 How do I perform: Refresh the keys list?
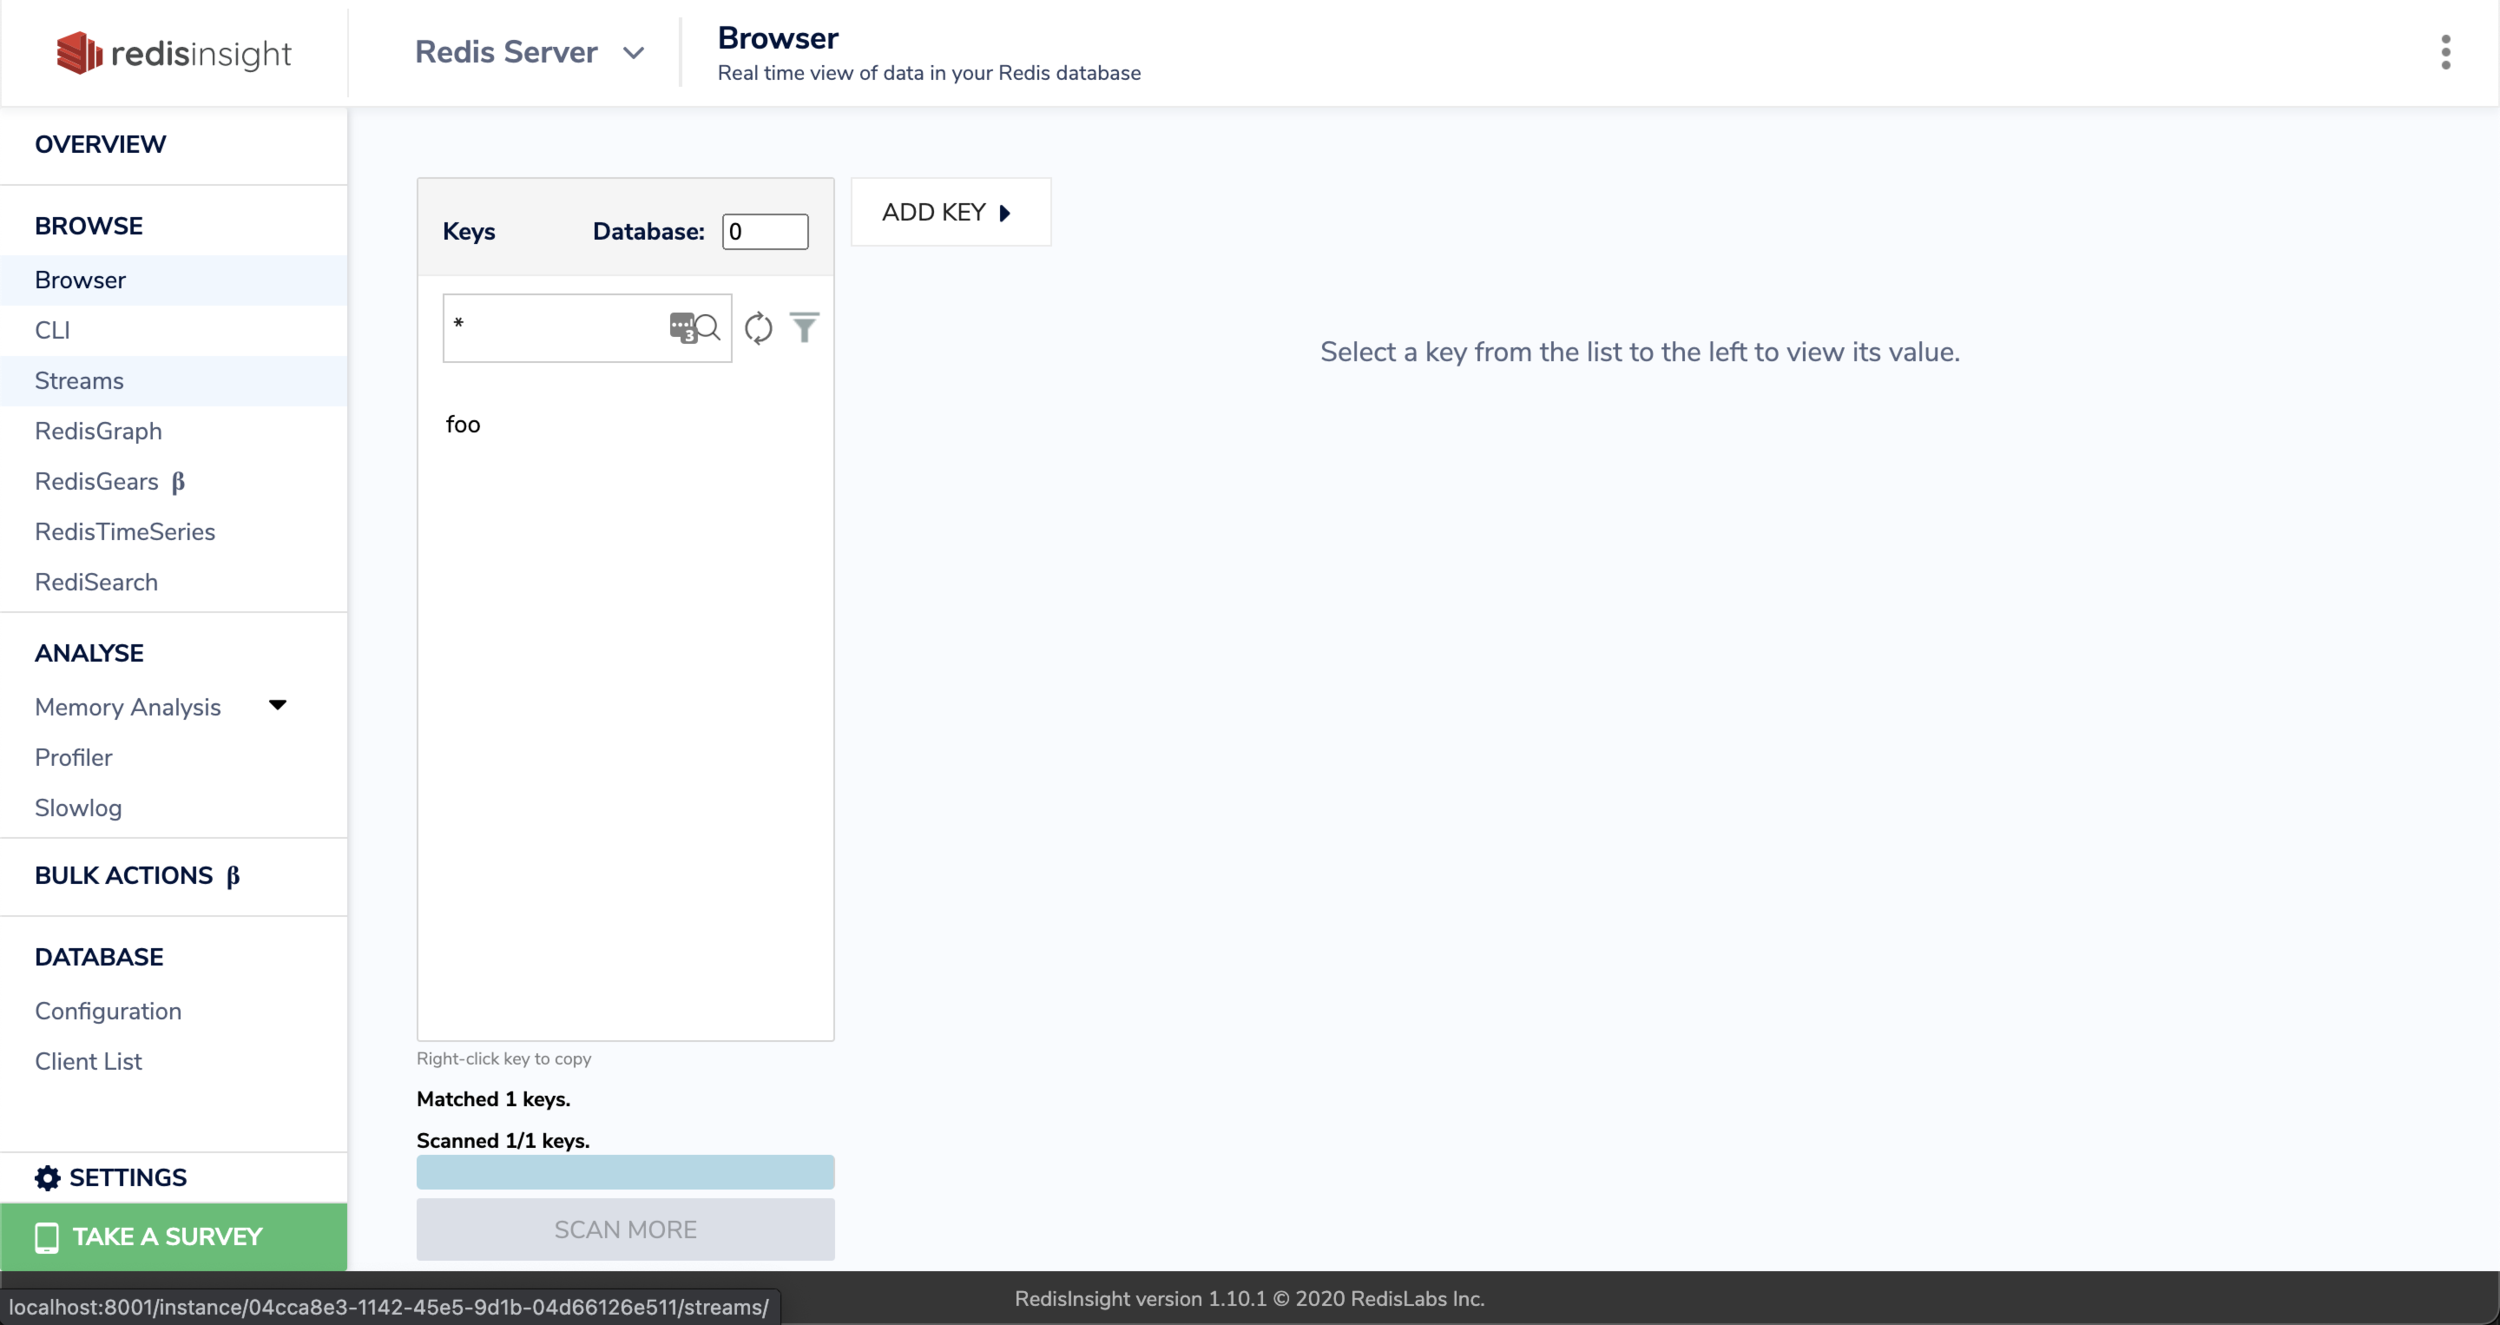click(x=758, y=328)
